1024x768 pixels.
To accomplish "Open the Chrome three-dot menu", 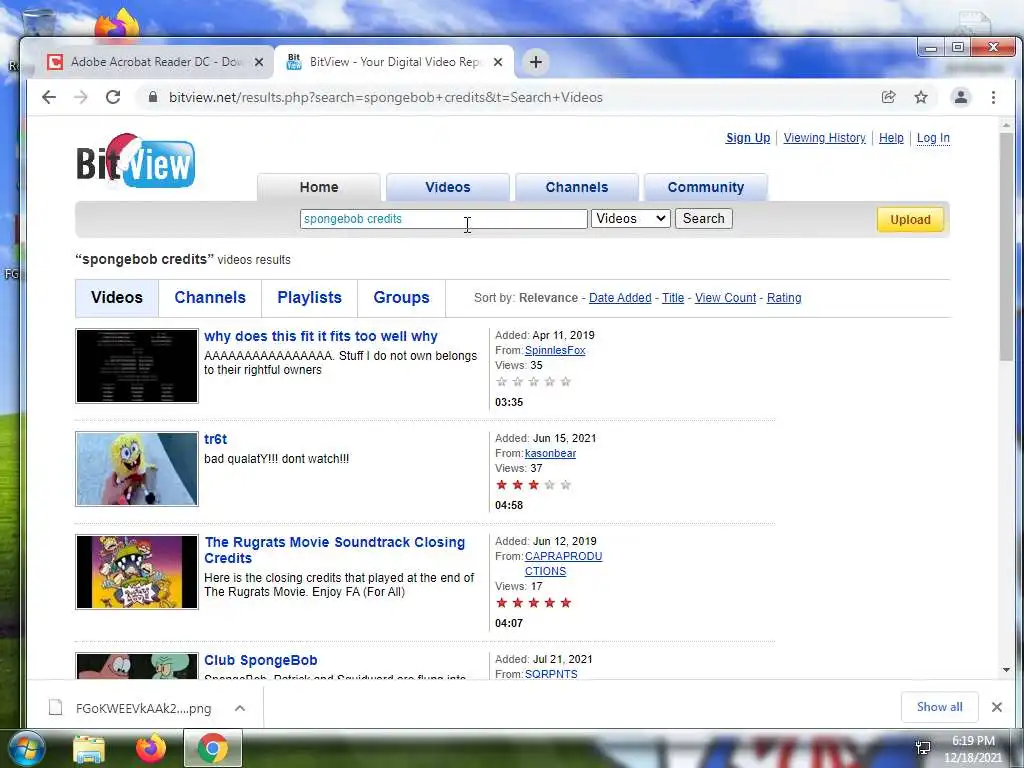I will [x=993, y=97].
